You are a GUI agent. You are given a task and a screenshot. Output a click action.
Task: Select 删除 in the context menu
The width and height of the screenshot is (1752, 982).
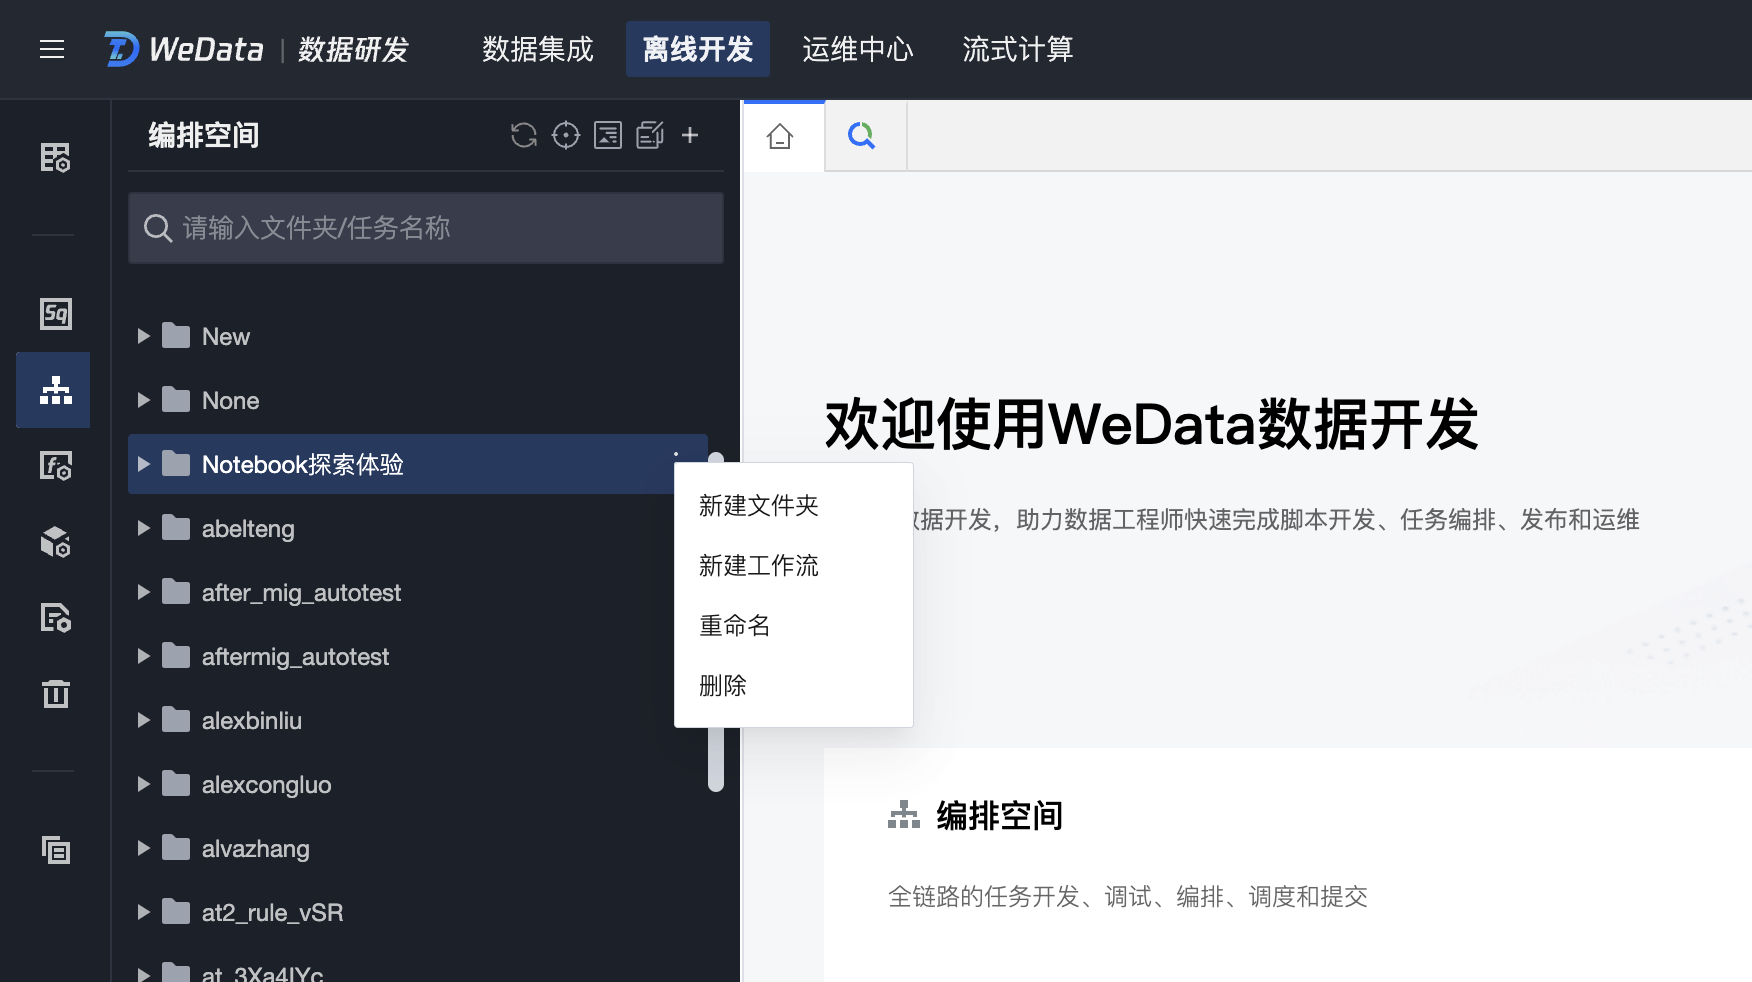(794, 686)
